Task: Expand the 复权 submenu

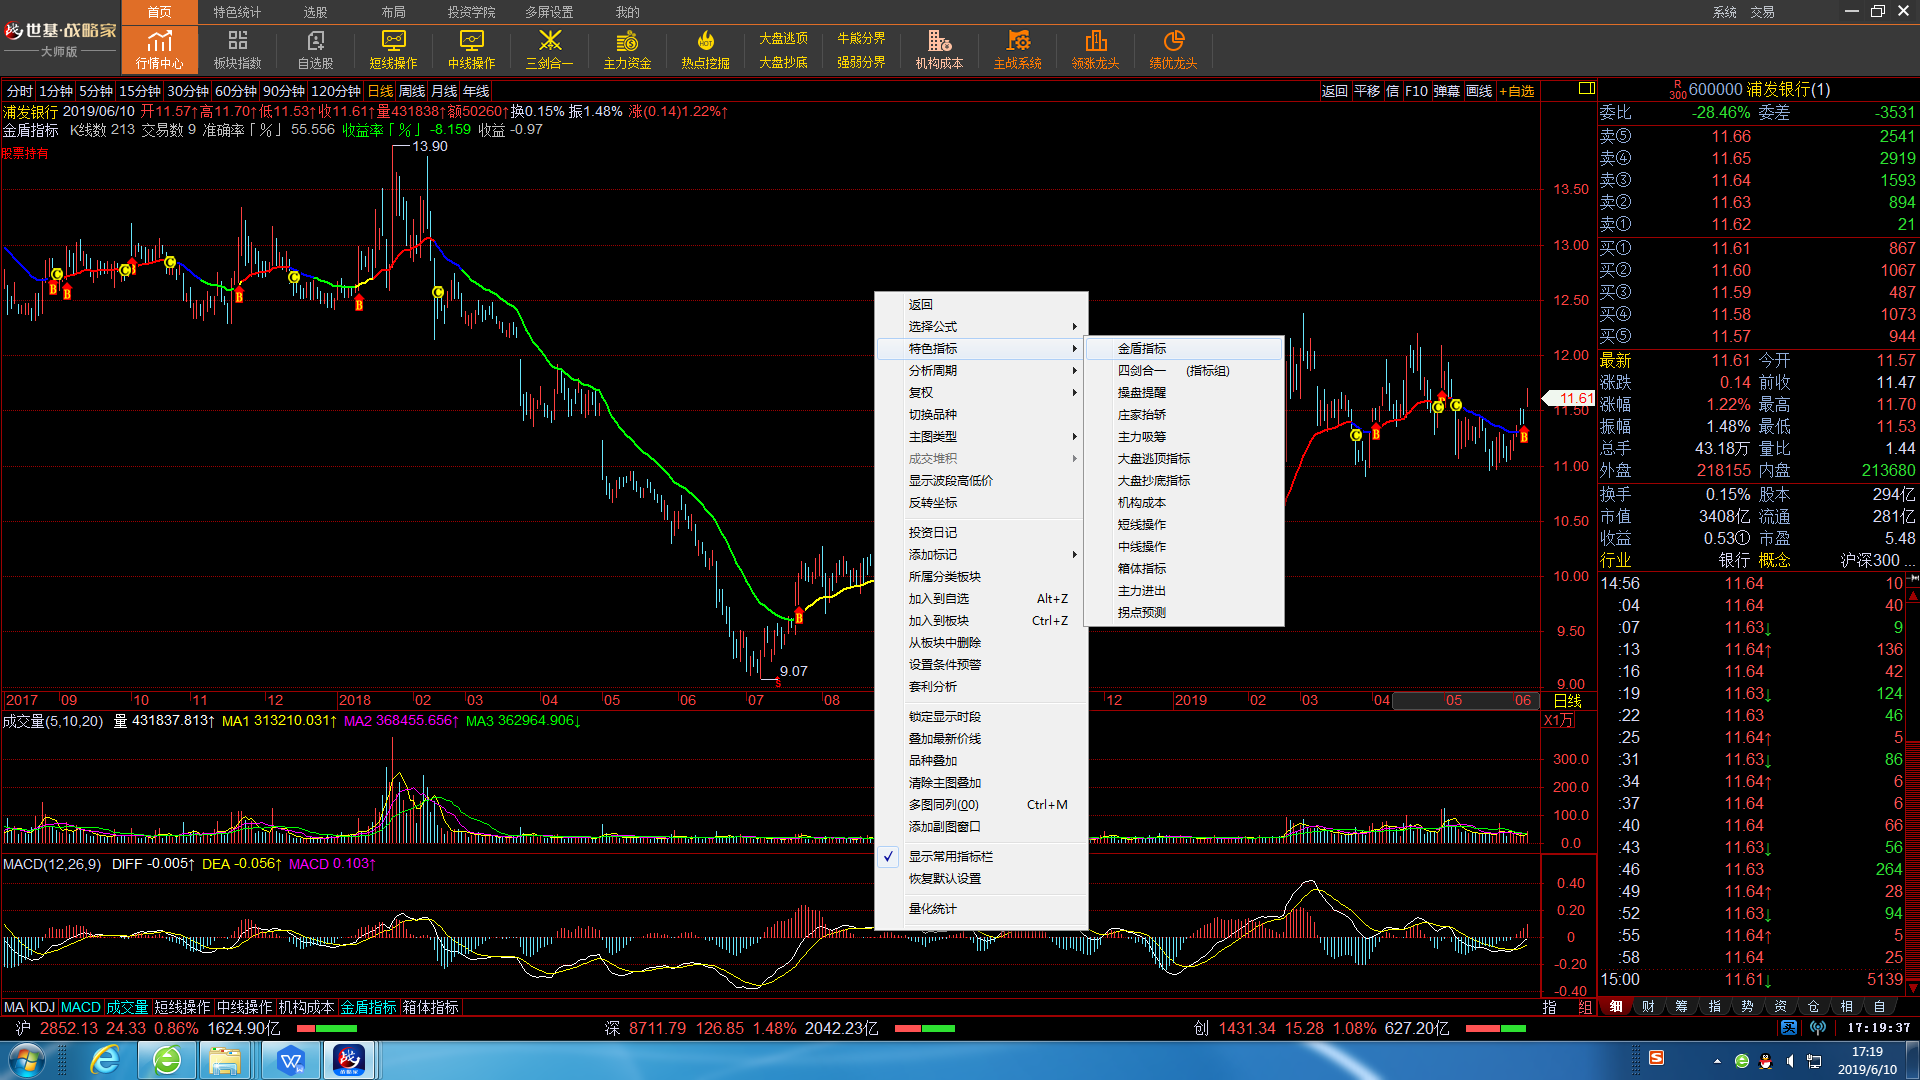Action: 981,393
